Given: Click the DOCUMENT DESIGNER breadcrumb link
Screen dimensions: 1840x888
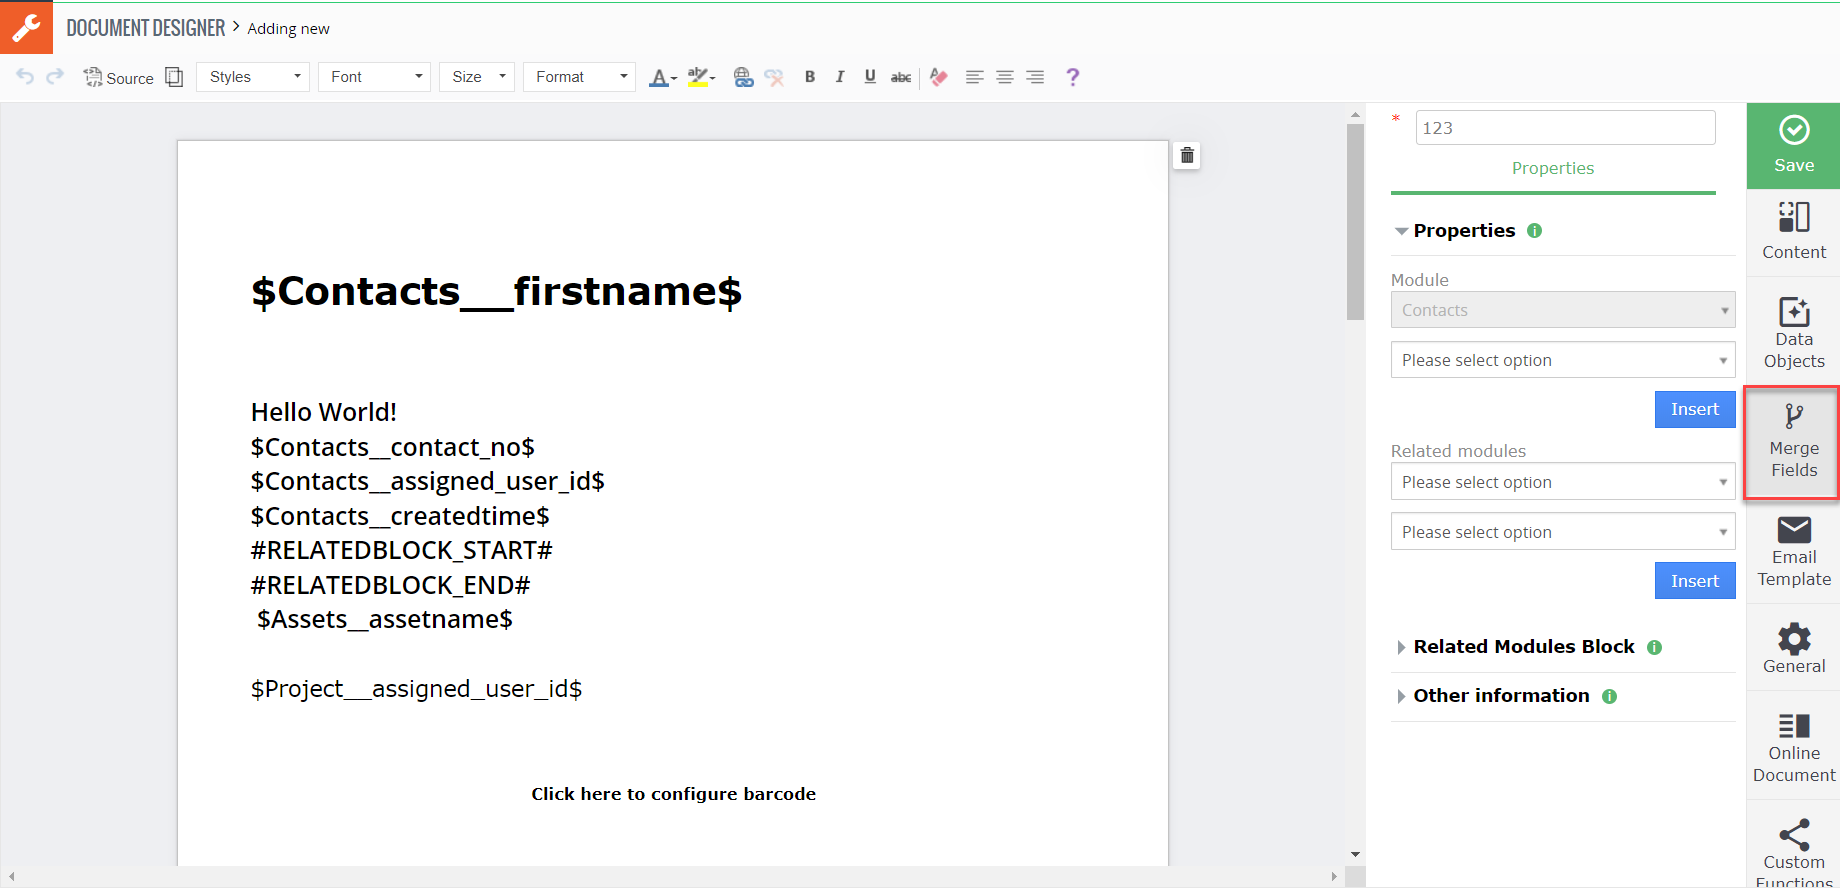Looking at the screenshot, I should tap(146, 28).
